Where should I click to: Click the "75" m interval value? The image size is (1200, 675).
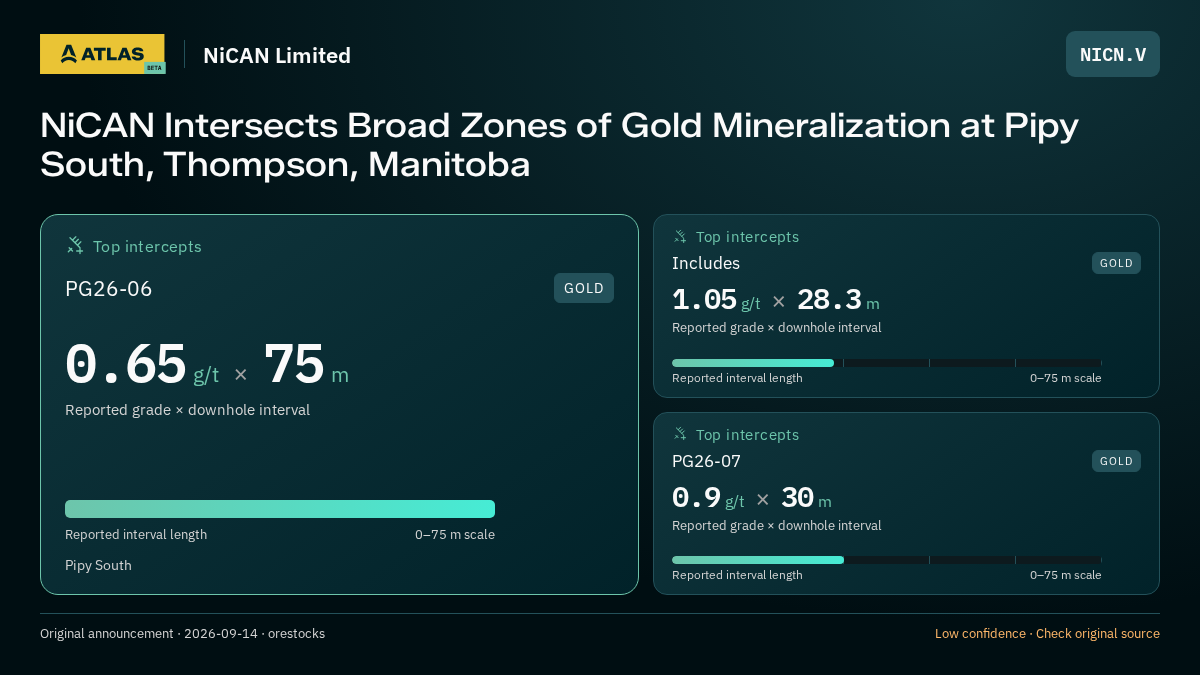[x=294, y=364]
